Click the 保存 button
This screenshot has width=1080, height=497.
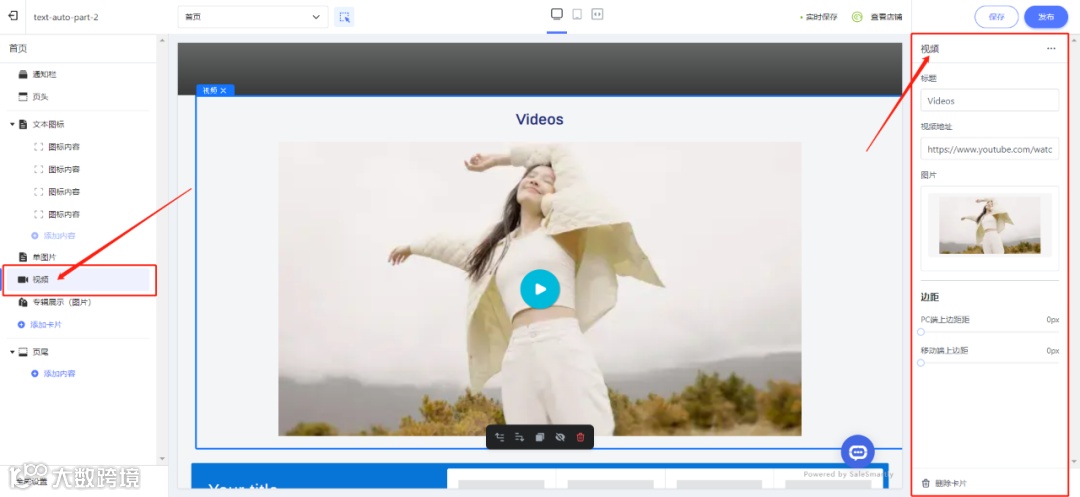click(996, 17)
